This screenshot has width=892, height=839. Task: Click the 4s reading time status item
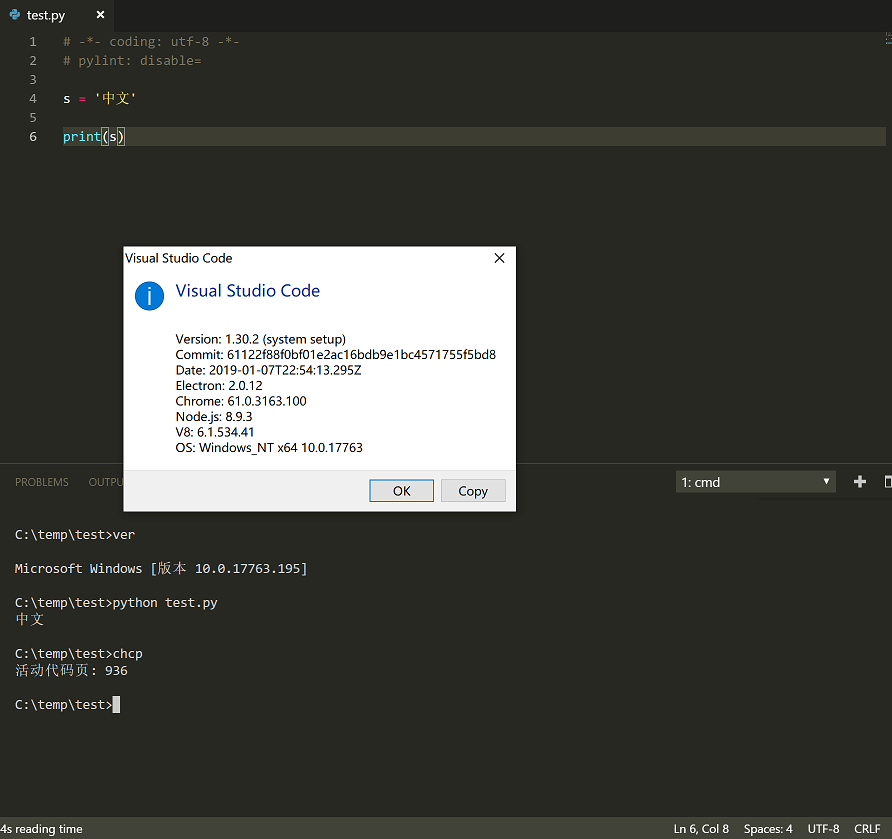(41, 829)
